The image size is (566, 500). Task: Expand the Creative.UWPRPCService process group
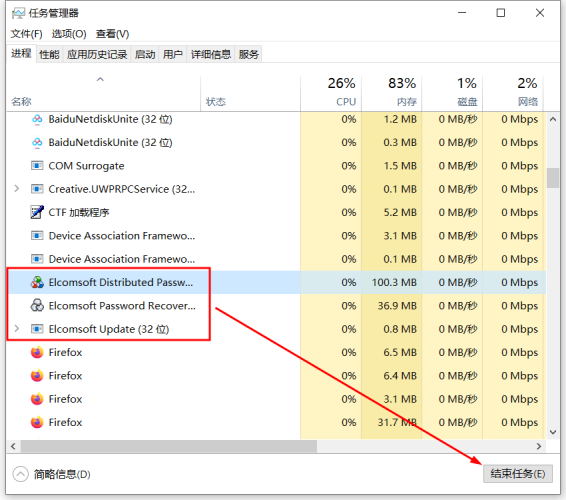(16, 188)
